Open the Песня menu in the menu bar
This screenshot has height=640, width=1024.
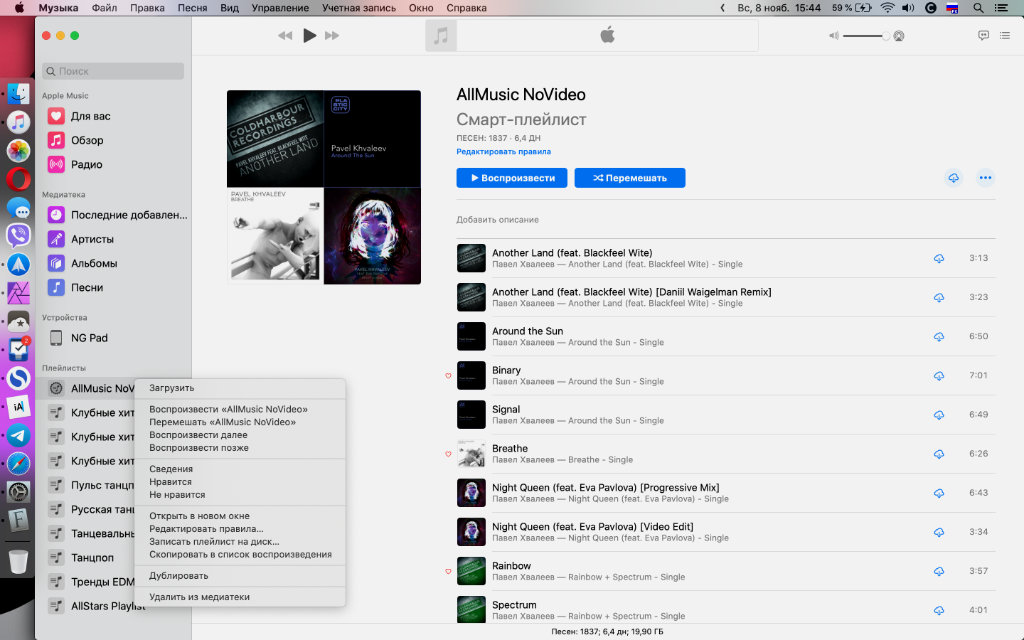click(x=192, y=8)
